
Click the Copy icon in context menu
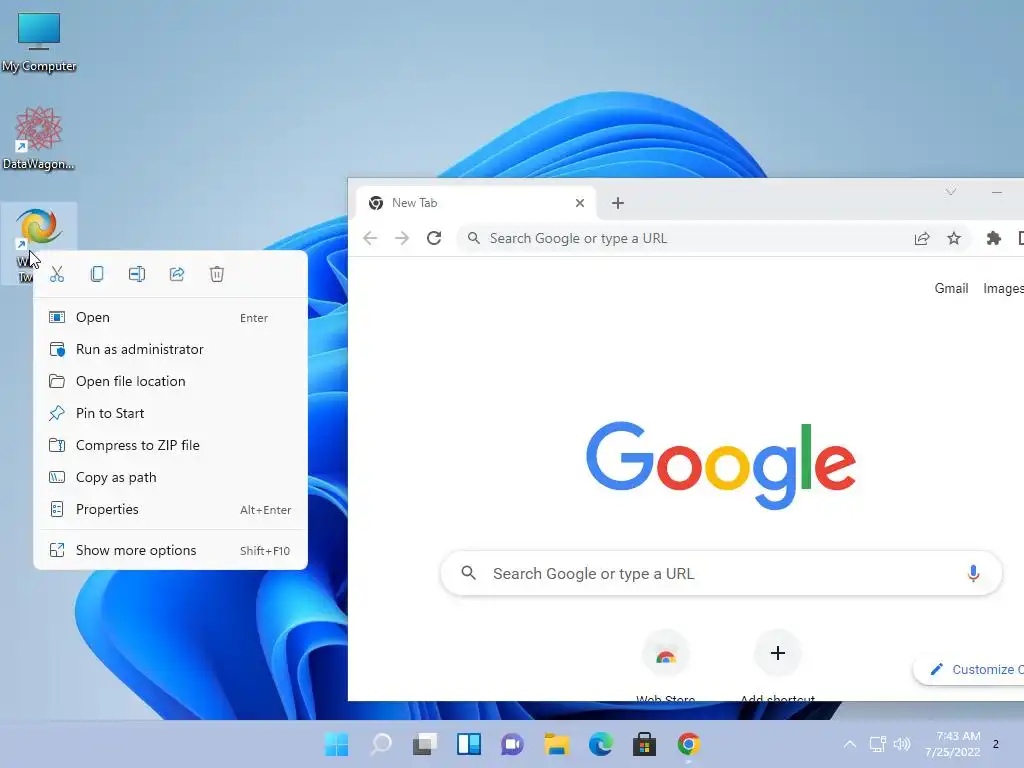pos(97,274)
